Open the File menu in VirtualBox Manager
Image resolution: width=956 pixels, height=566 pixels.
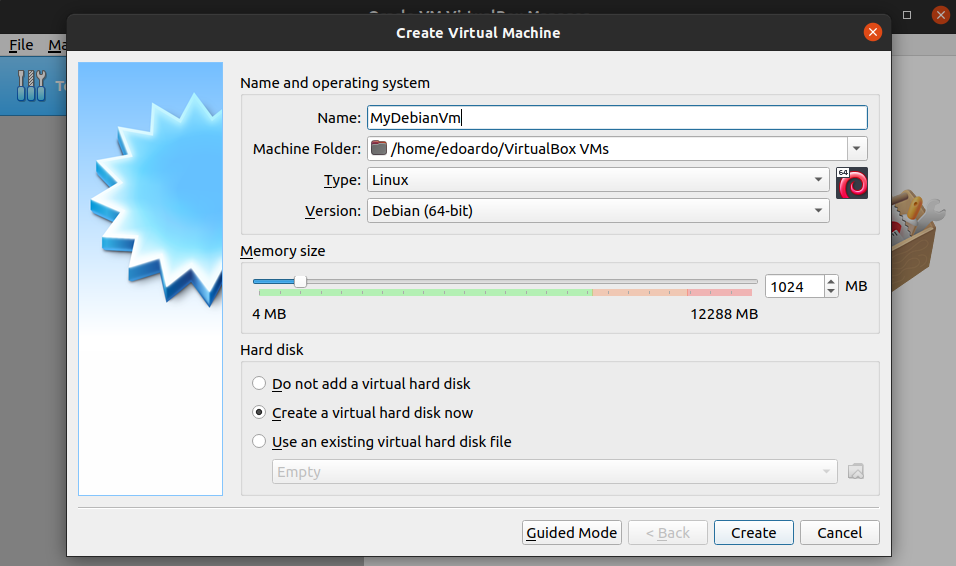(21, 45)
